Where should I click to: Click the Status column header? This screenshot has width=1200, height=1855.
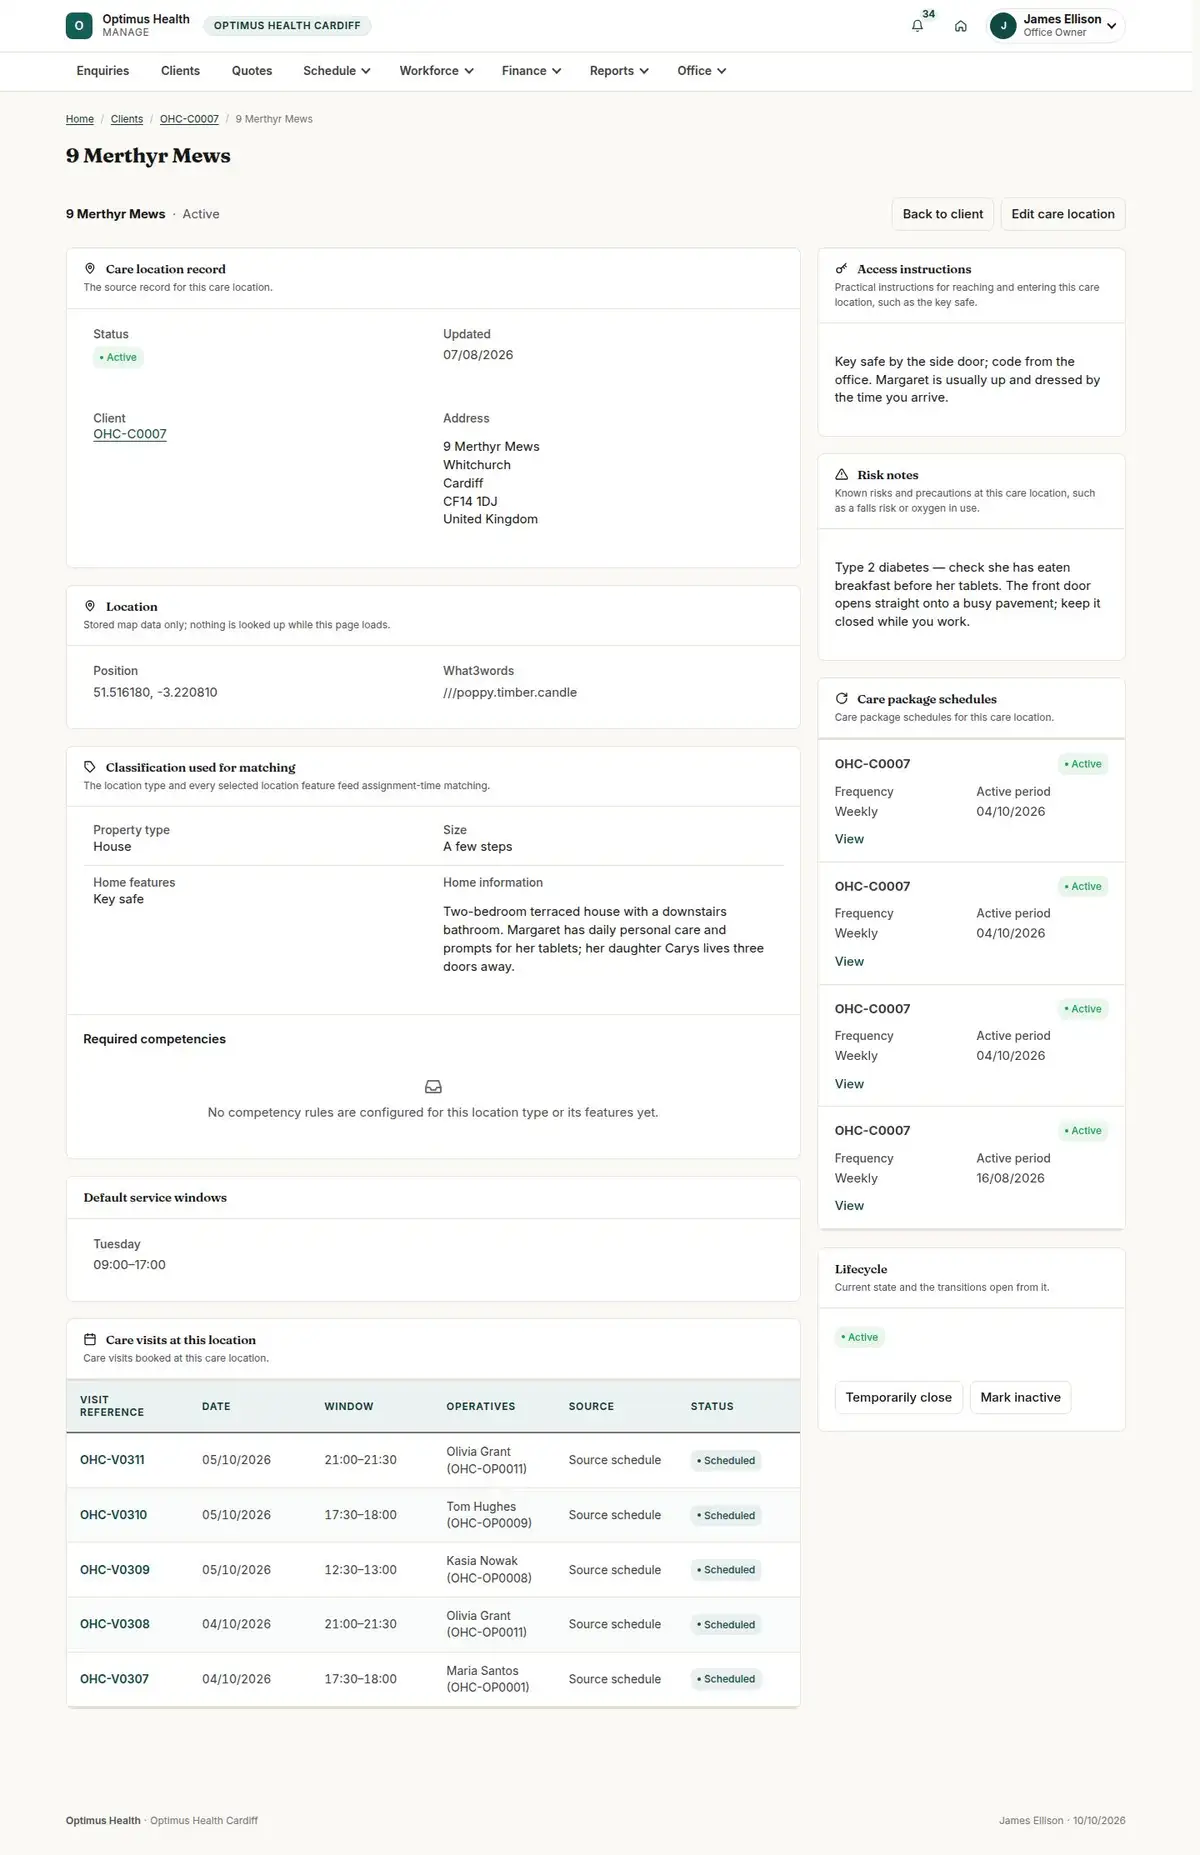[x=712, y=1406]
